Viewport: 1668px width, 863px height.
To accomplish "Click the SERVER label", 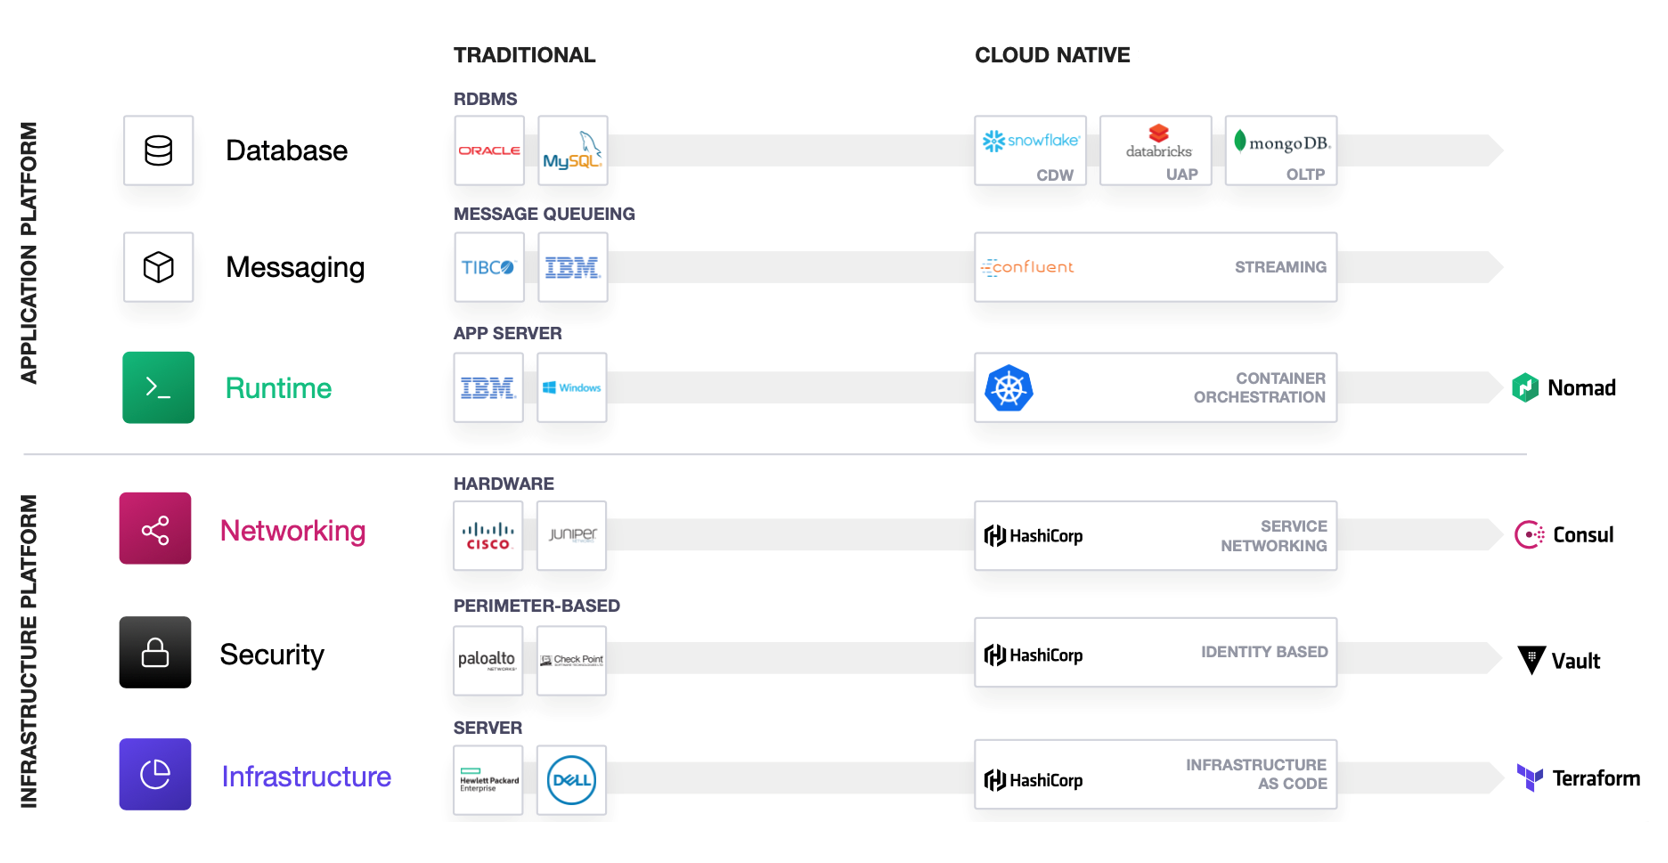I will pyautogui.click(x=487, y=728).
